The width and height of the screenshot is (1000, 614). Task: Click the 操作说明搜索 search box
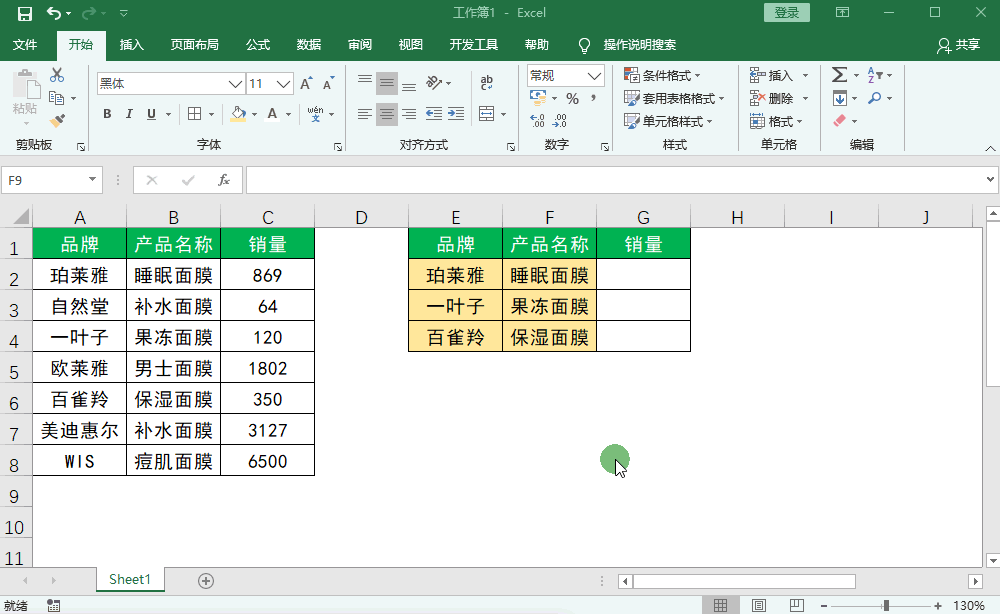[x=640, y=45]
